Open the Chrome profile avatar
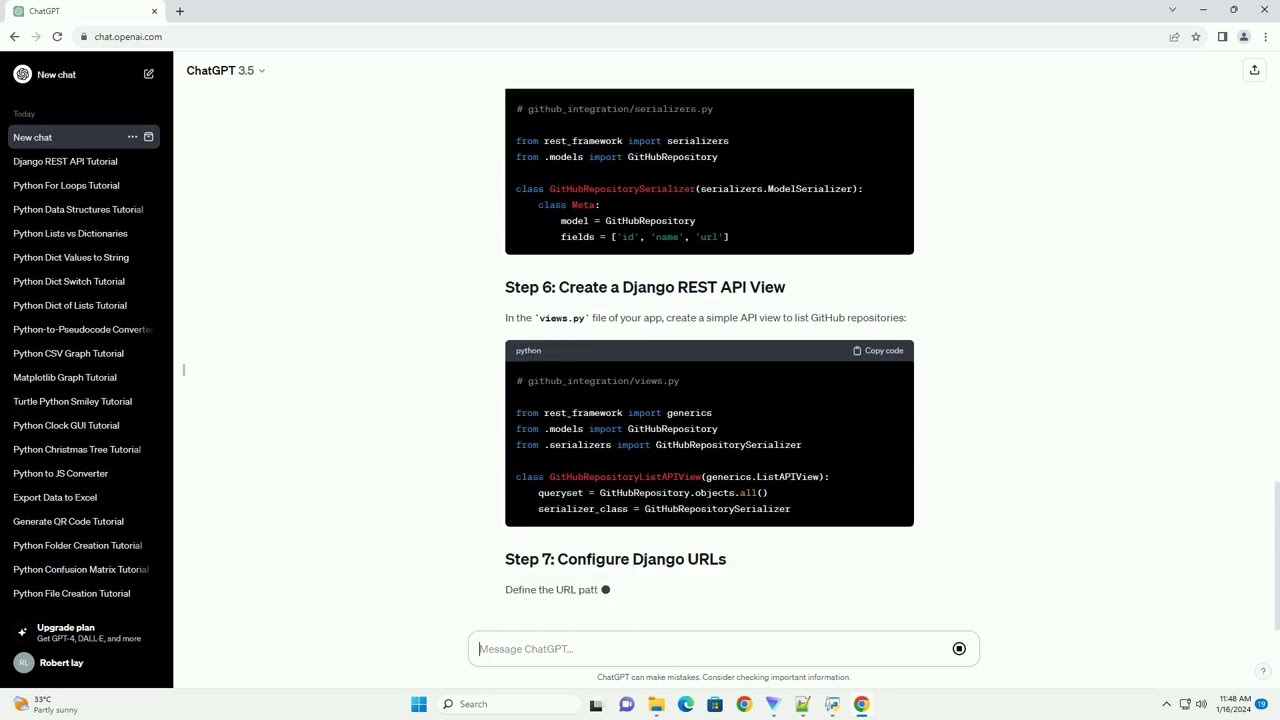 coord(1244,37)
